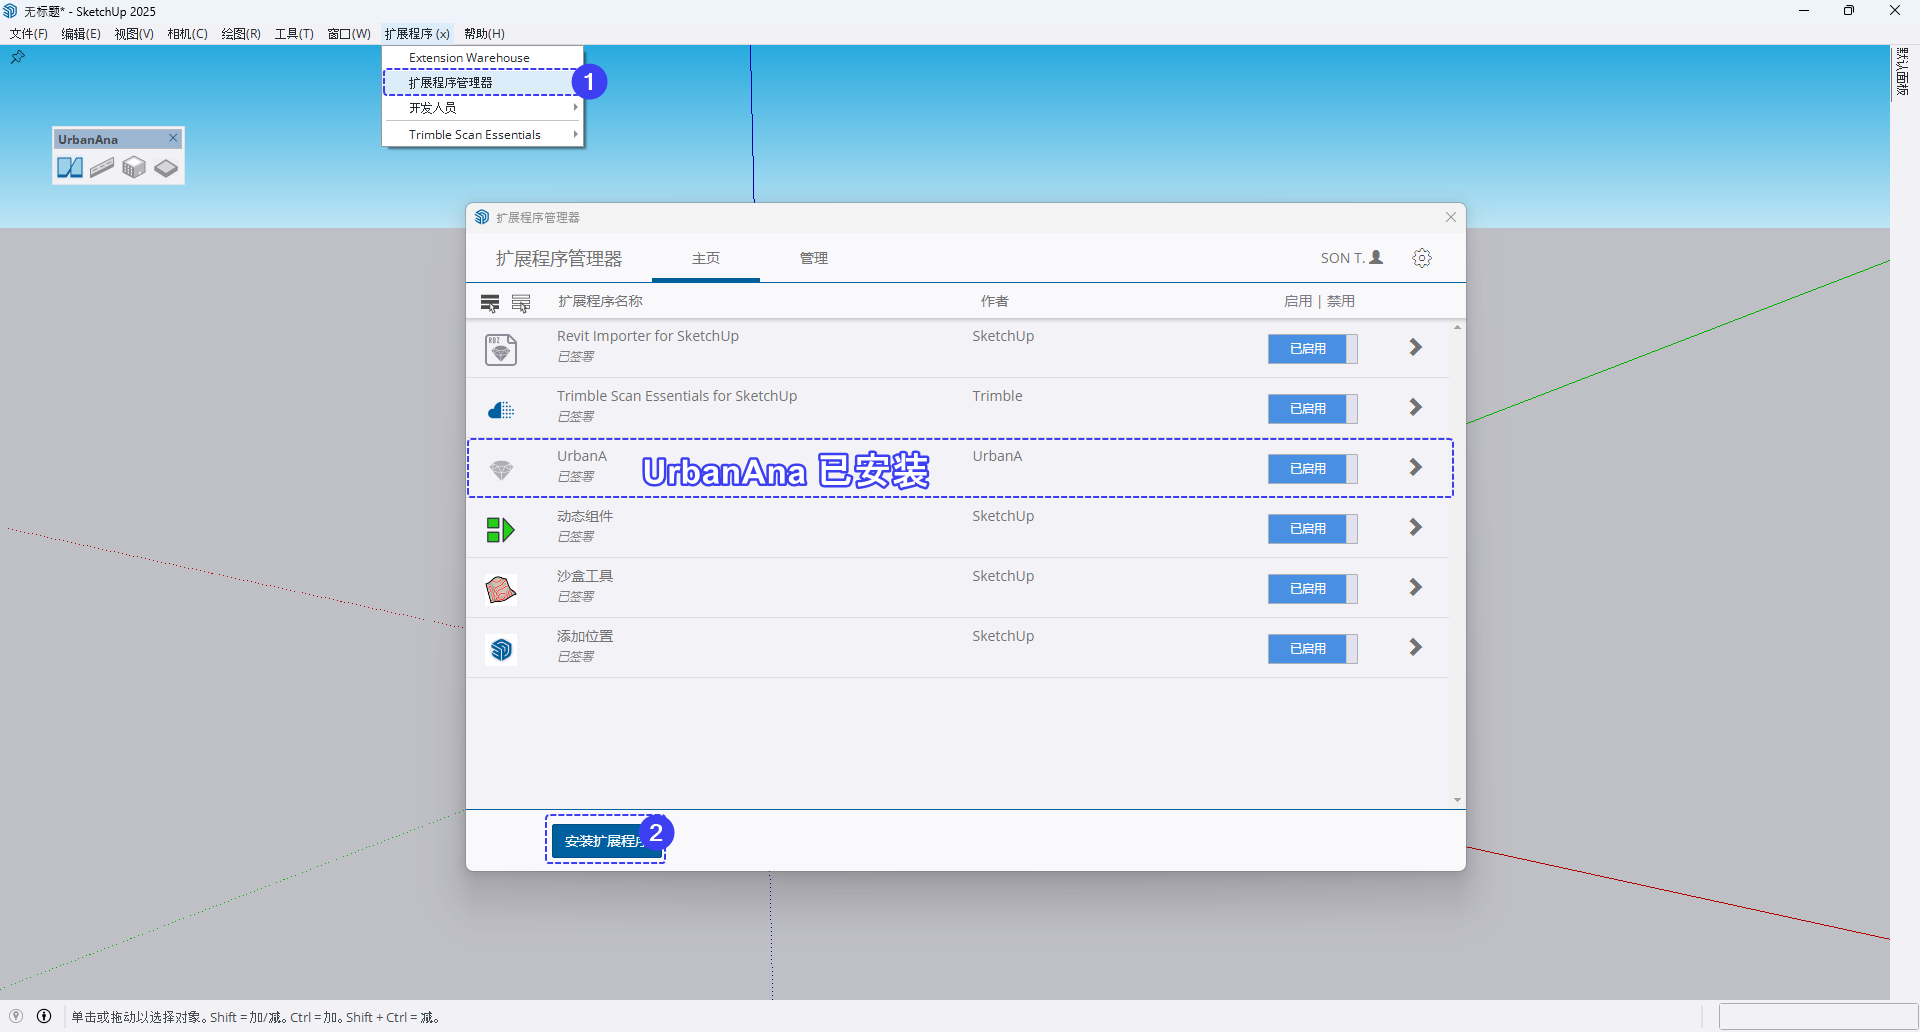Open the 开发人员 submenu
Image resolution: width=1920 pixels, height=1032 pixels.
click(483, 108)
